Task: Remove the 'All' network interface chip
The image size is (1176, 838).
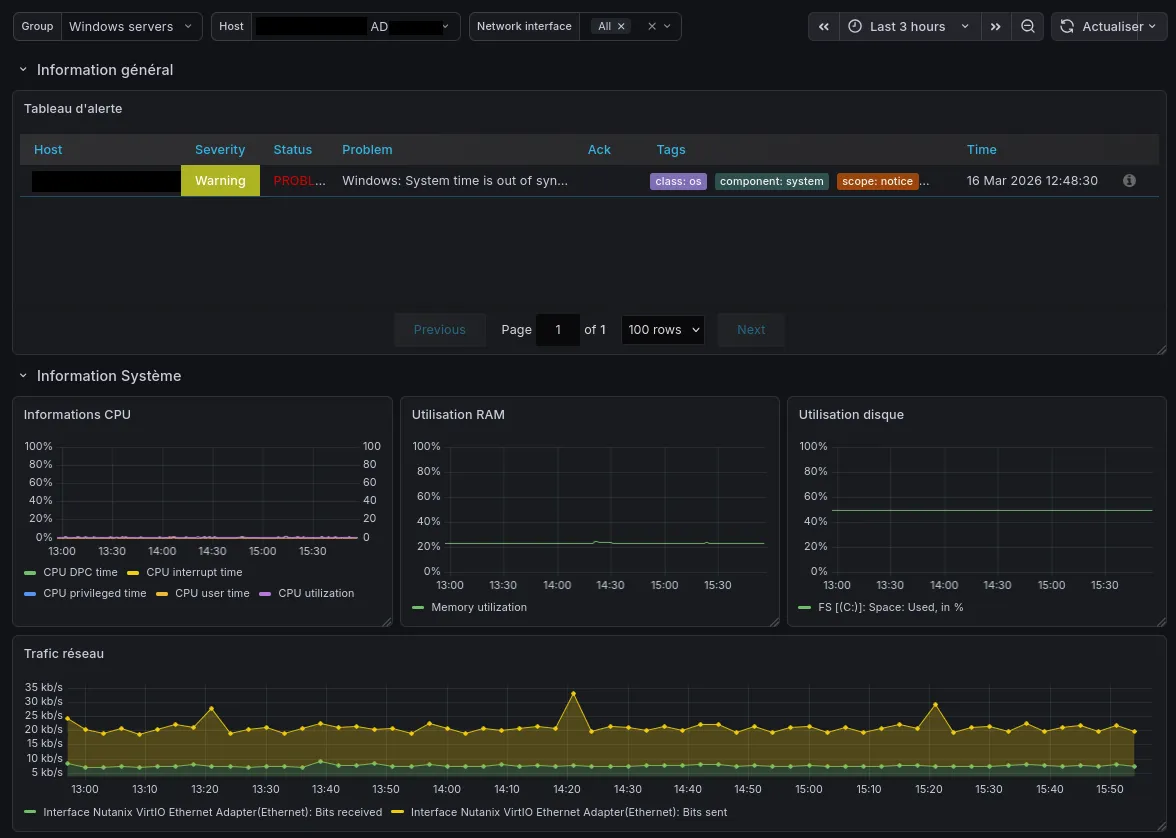Action: (x=621, y=27)
